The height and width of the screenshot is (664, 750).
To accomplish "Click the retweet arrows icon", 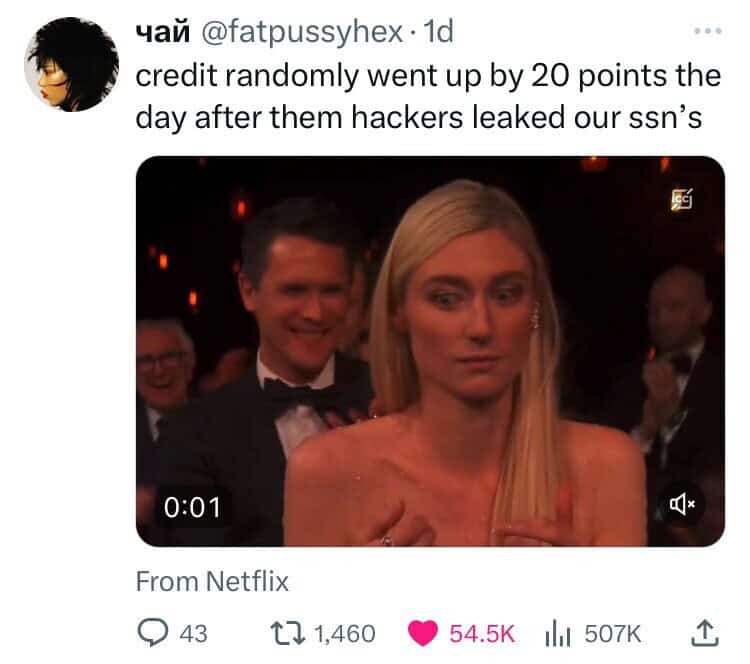I will click(x=287, y=632).
